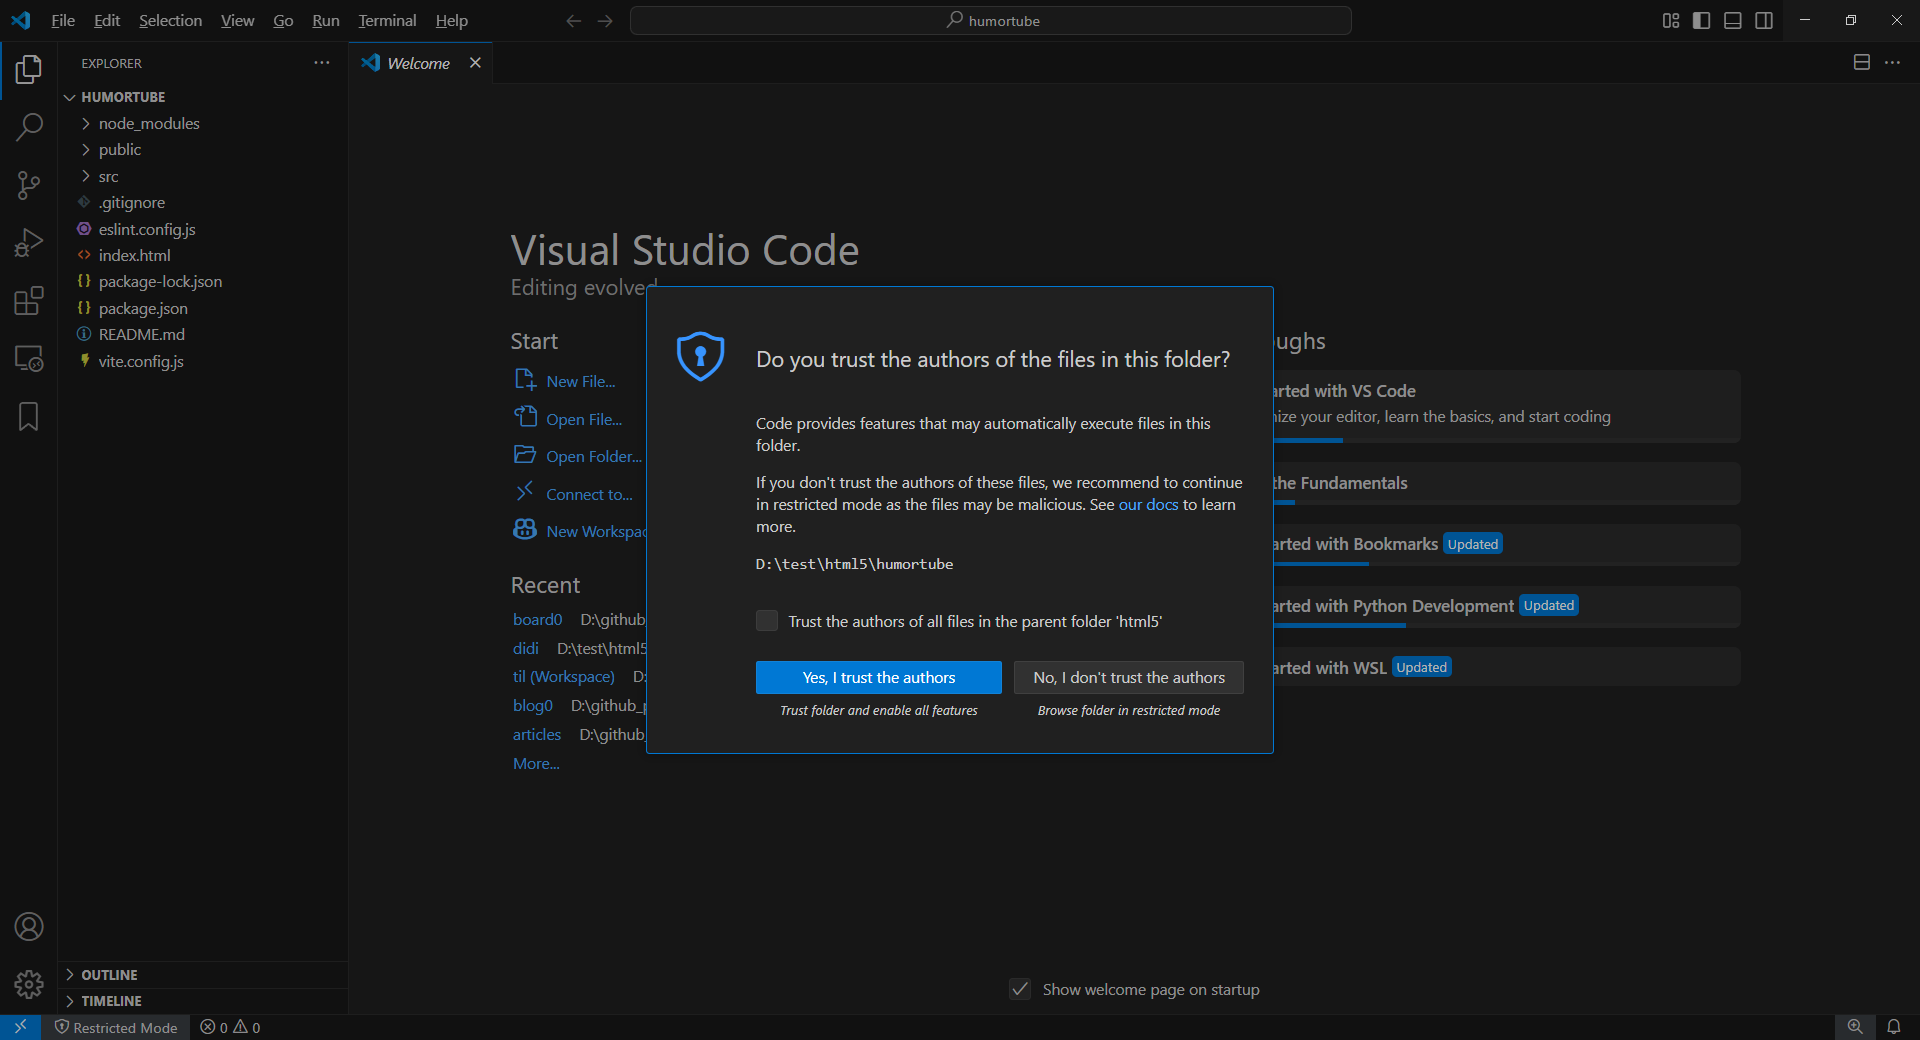1920x1040 pixels.
Task: Select the Welcome tab
Action: tap(418, 63)
